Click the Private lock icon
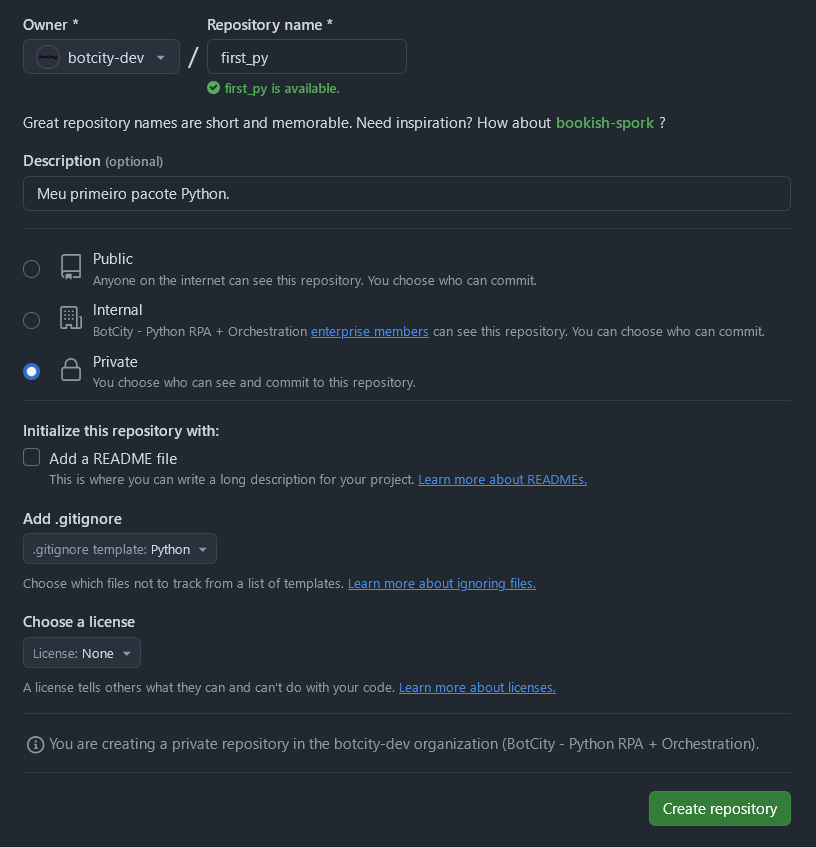Viewport: 816px width, 847px height. [70, 370]
